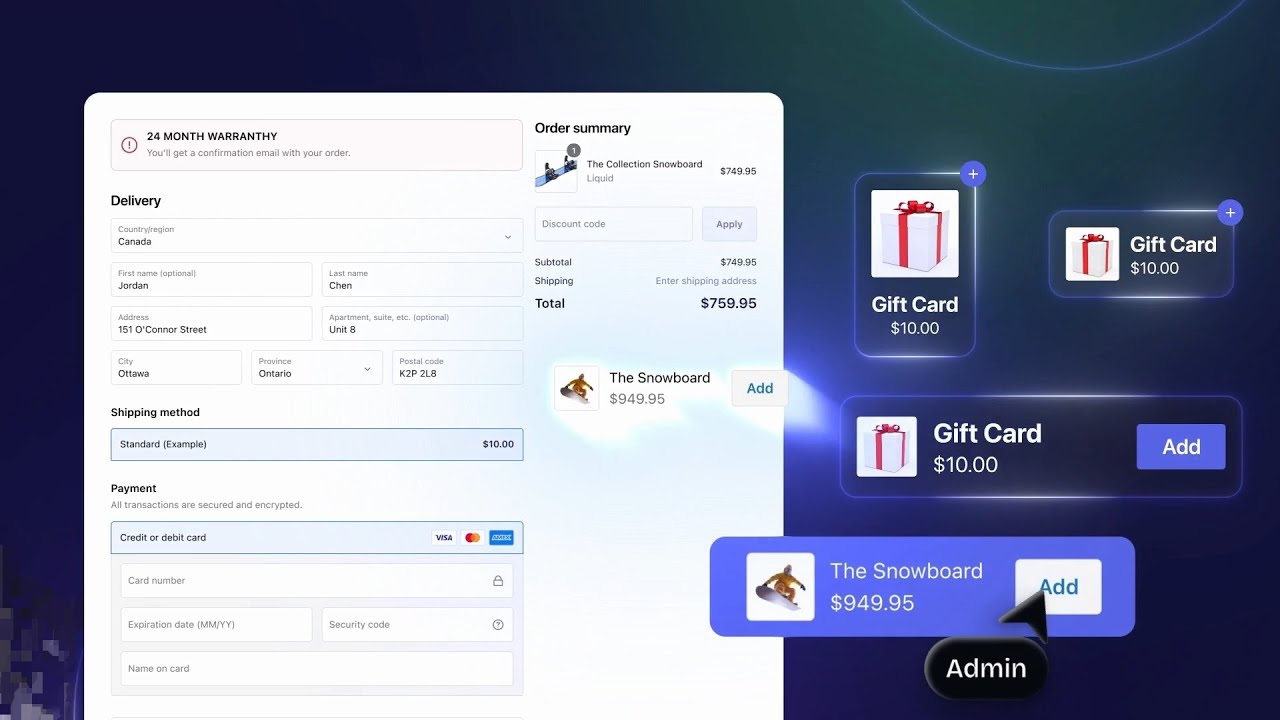Click the Mastercard icon

tap(473, 538)
